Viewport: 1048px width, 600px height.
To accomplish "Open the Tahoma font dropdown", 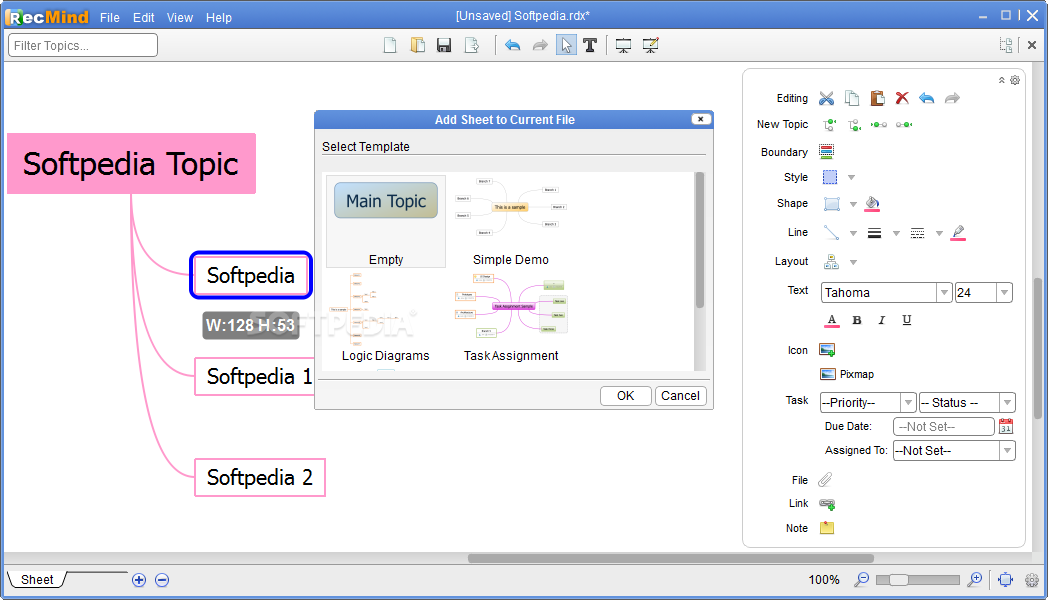I will pyautogui.click(x=944, y=293).
